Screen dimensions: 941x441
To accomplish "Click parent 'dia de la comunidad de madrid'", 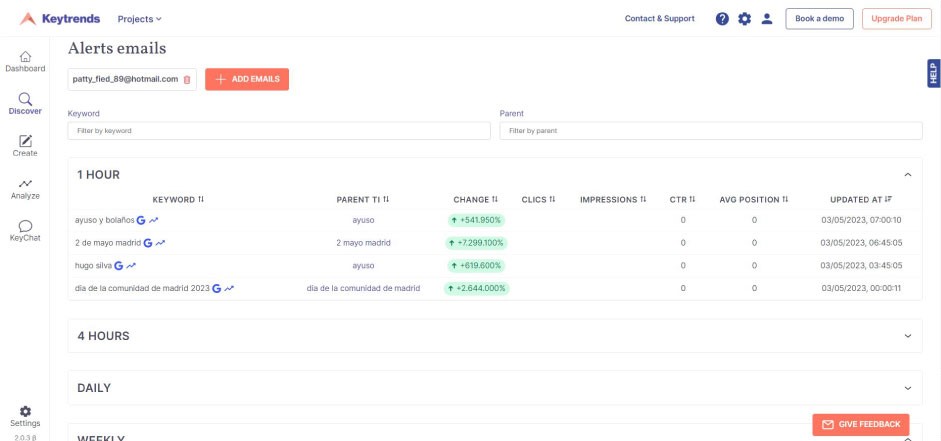I will click(363, 288).
